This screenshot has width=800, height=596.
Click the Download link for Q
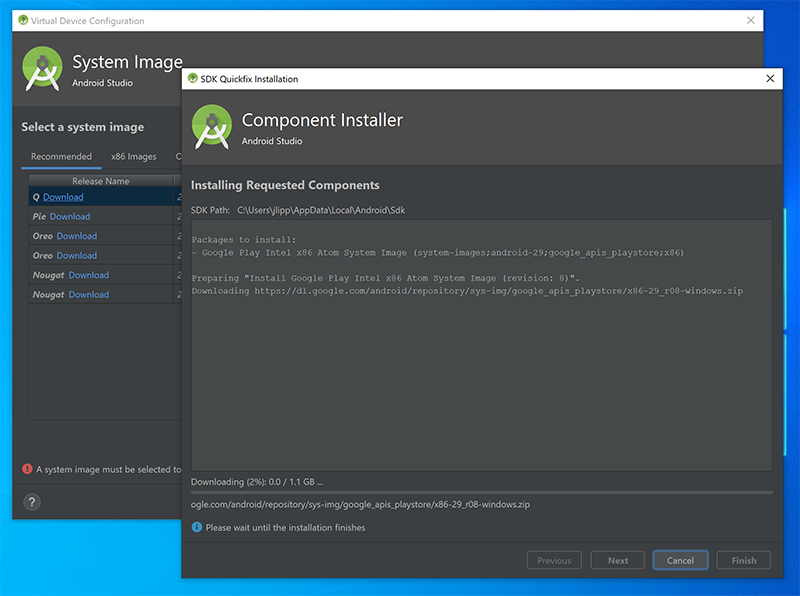coord(63,197)
